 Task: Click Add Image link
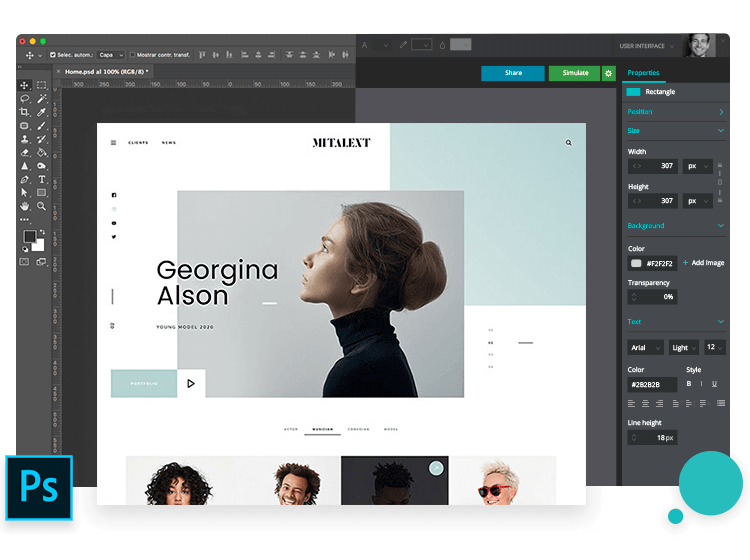click(704, 263)
